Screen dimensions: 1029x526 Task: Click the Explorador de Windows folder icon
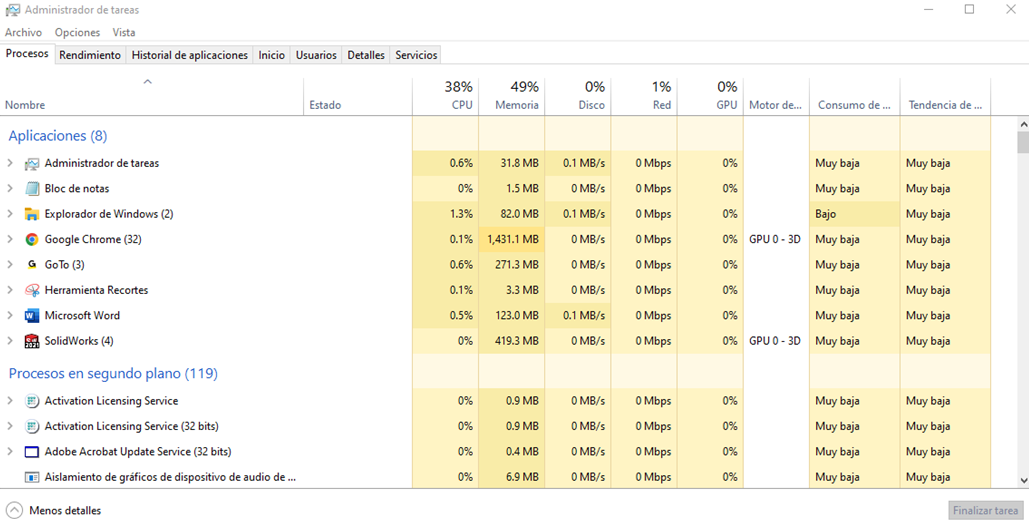pos(32,214)
